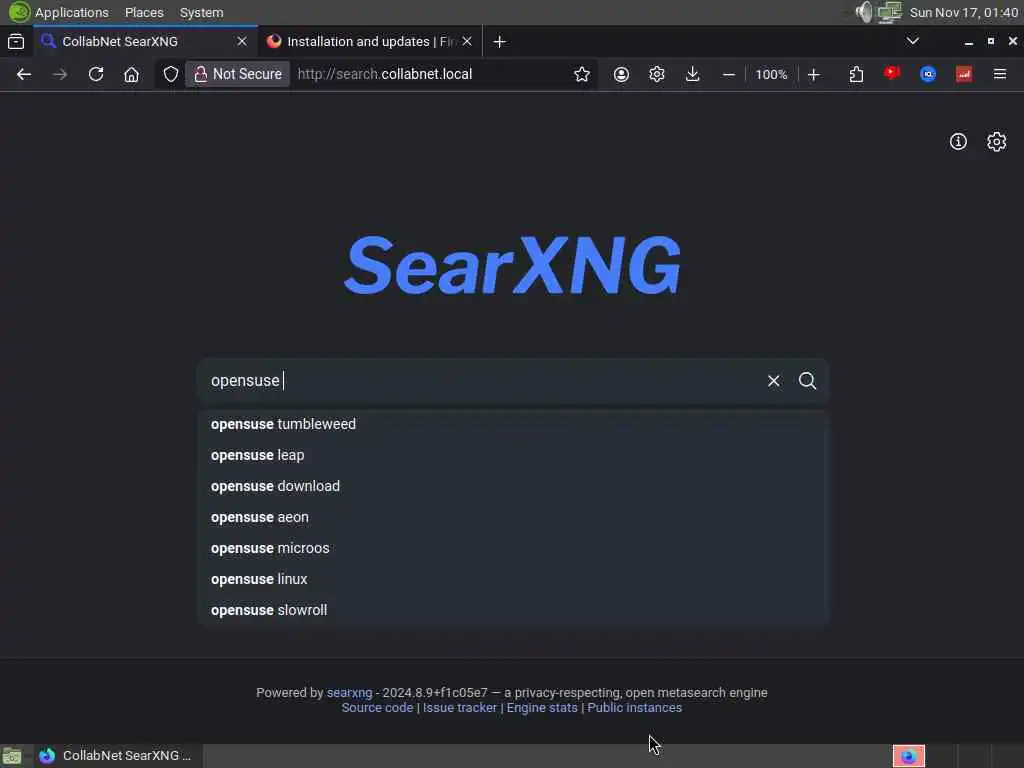Click the address bar URL
This screenshot has width=1024, height=768.
[385, 74]
